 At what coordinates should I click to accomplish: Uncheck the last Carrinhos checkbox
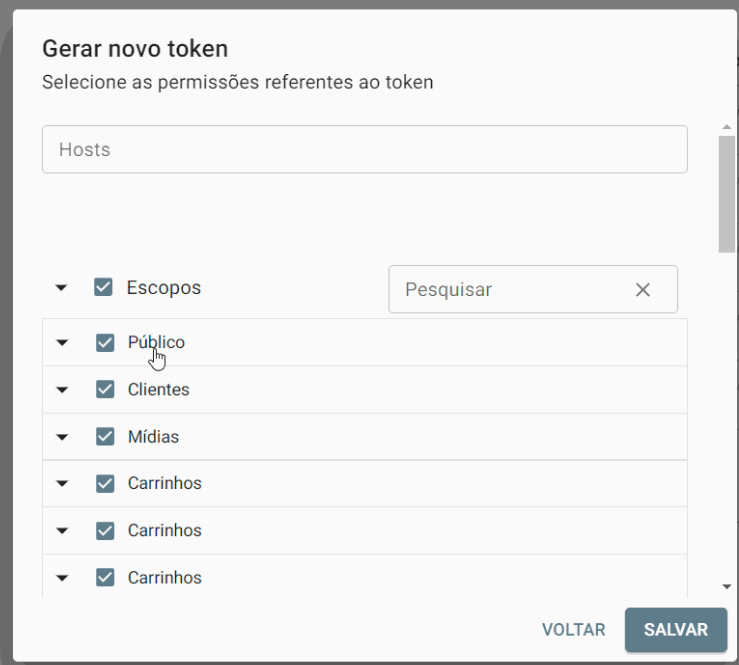[105, 578]
